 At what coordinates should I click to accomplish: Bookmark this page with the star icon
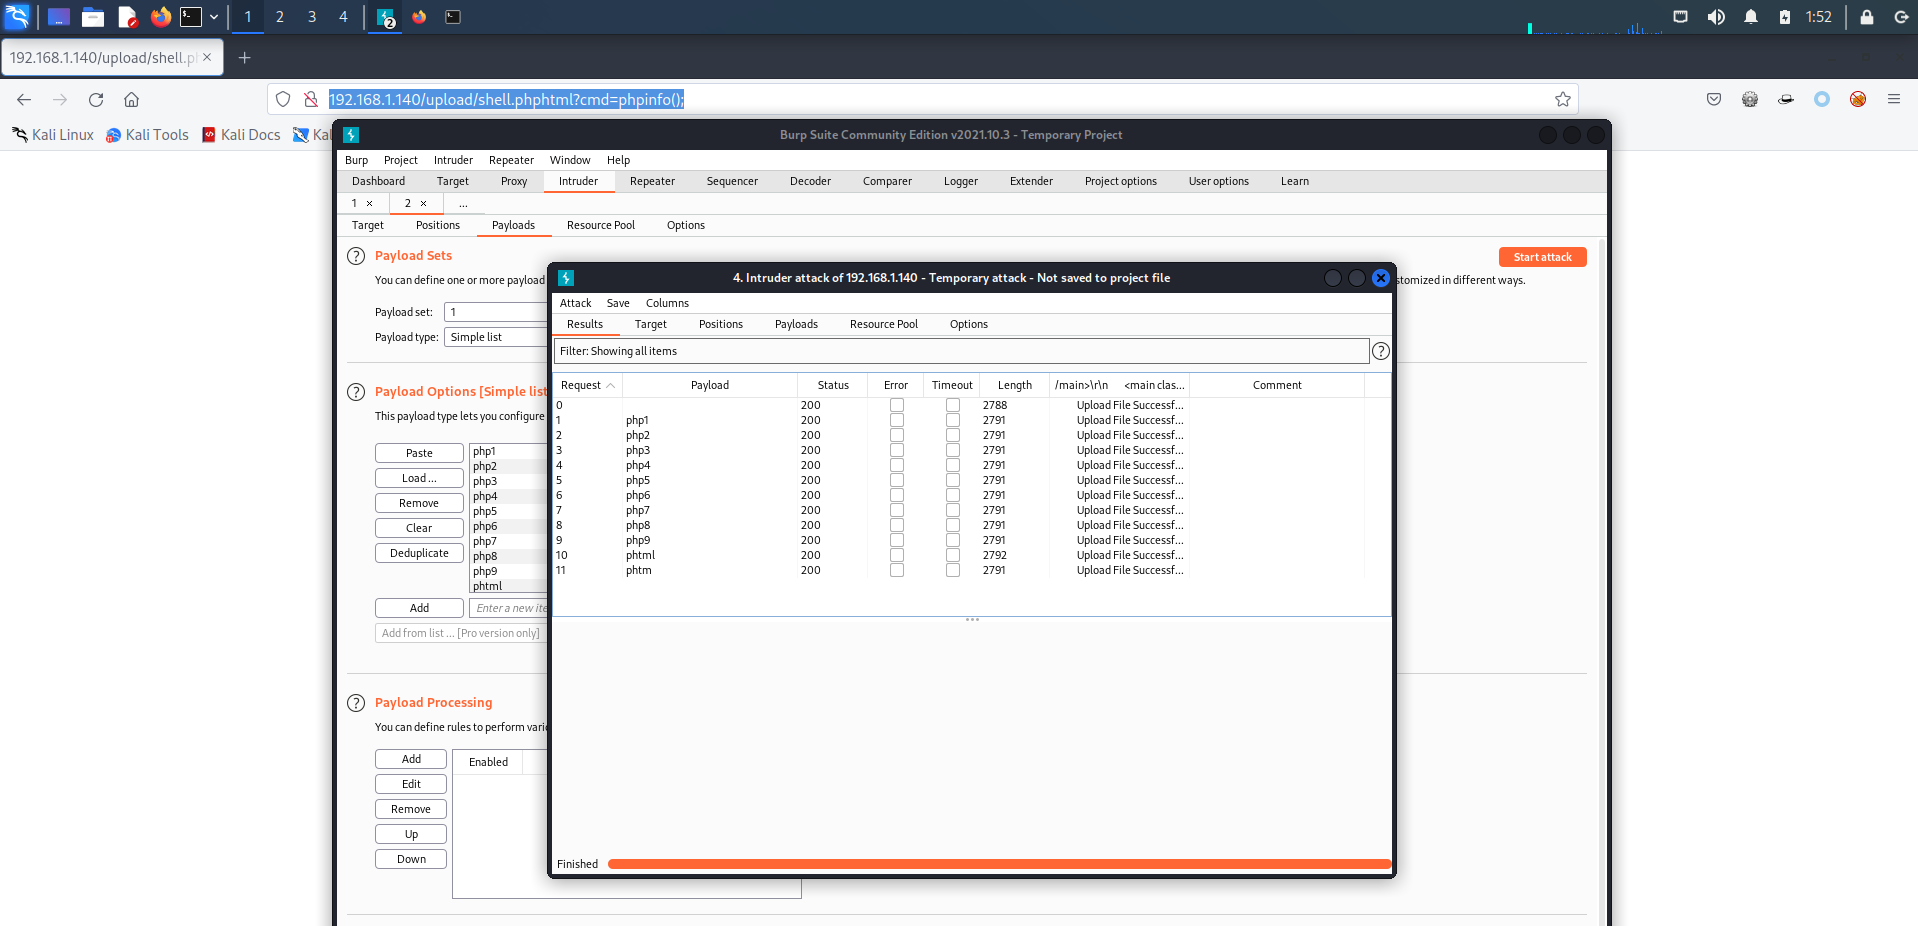click(x=1563, y=99)
